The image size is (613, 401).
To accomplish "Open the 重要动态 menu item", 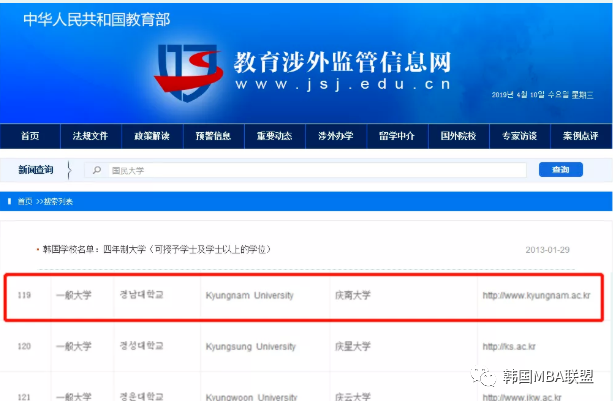I will (x=274, y=136).
